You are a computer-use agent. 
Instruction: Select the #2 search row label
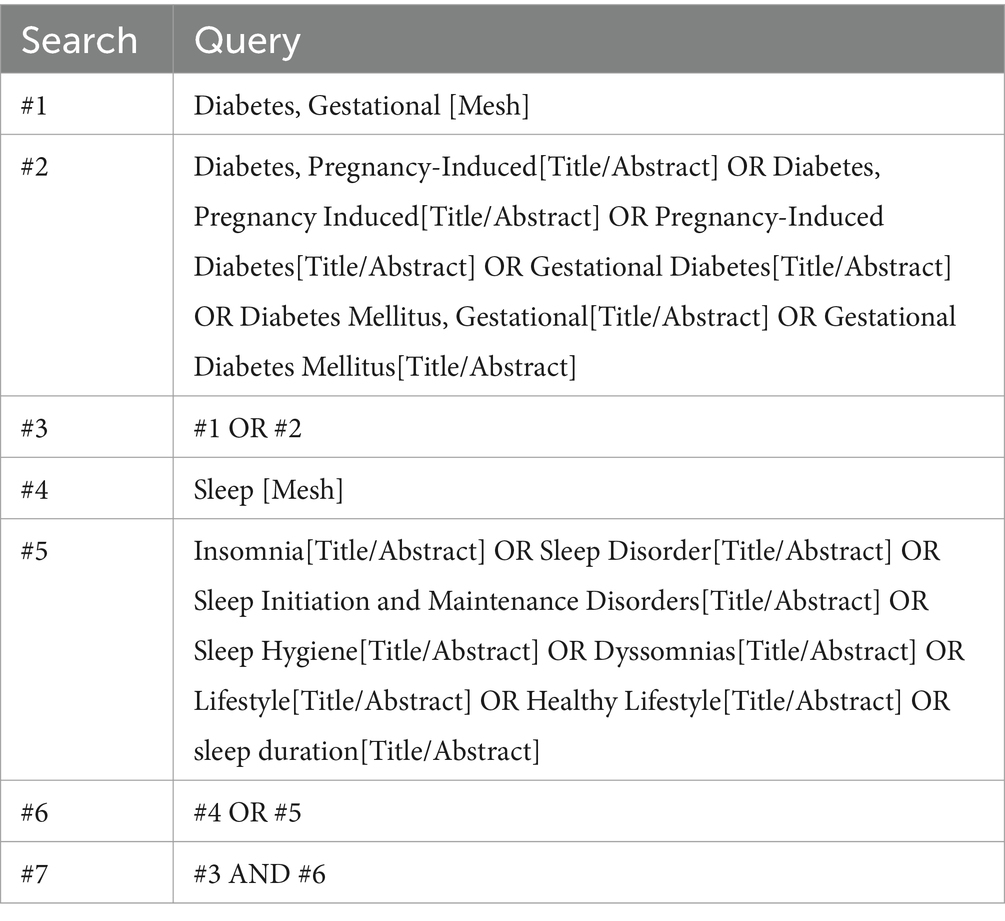(x=35, y=167)
